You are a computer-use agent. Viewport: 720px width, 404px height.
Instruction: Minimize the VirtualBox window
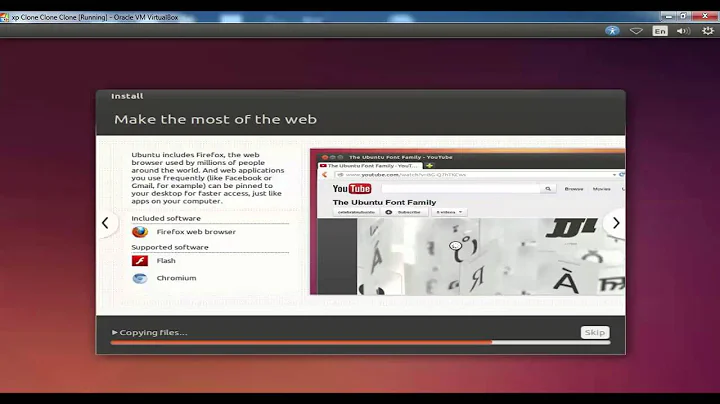pos(669,16)
